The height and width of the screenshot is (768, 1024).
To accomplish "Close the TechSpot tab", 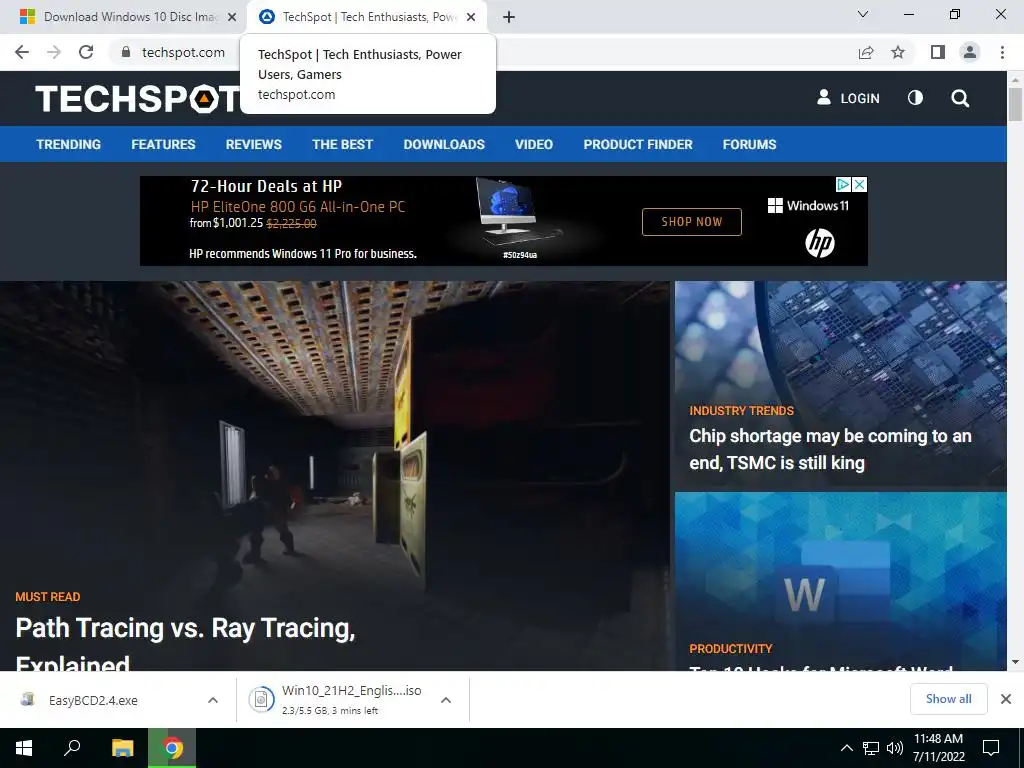I will tap(471, 17).
